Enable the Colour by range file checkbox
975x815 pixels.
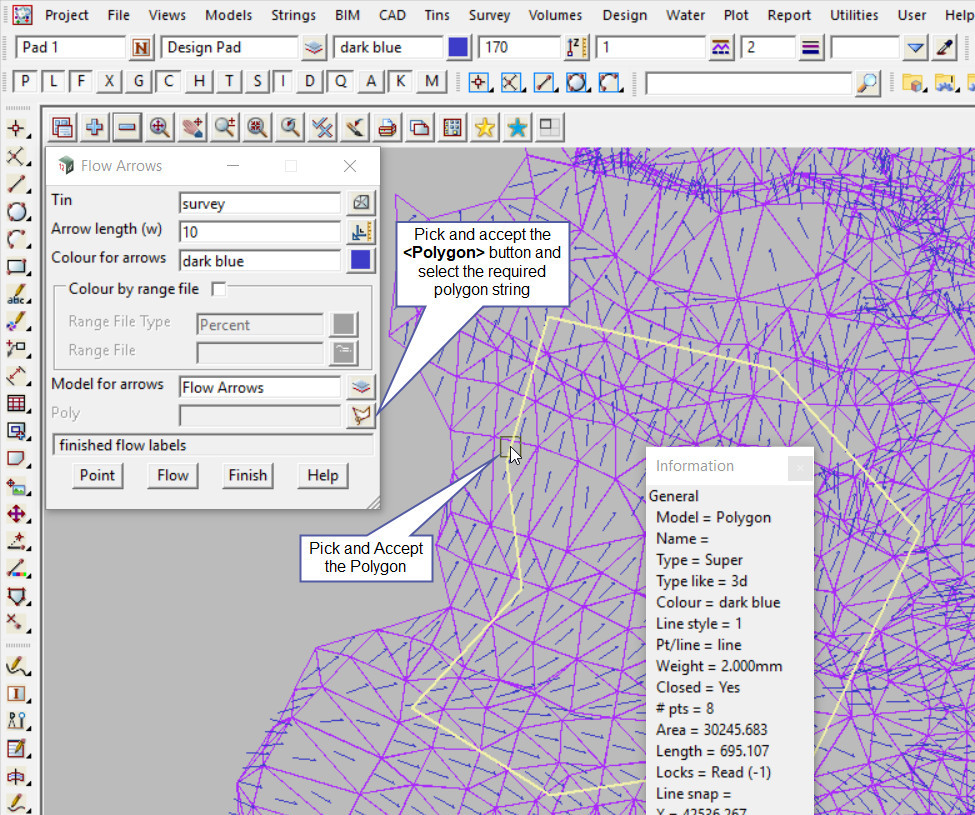219,289
